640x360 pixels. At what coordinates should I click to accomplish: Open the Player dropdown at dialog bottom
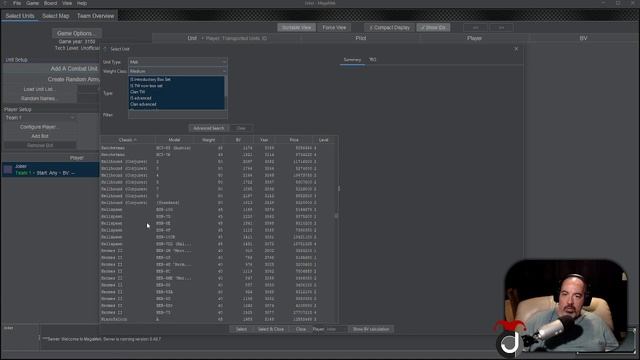point(336,329)
